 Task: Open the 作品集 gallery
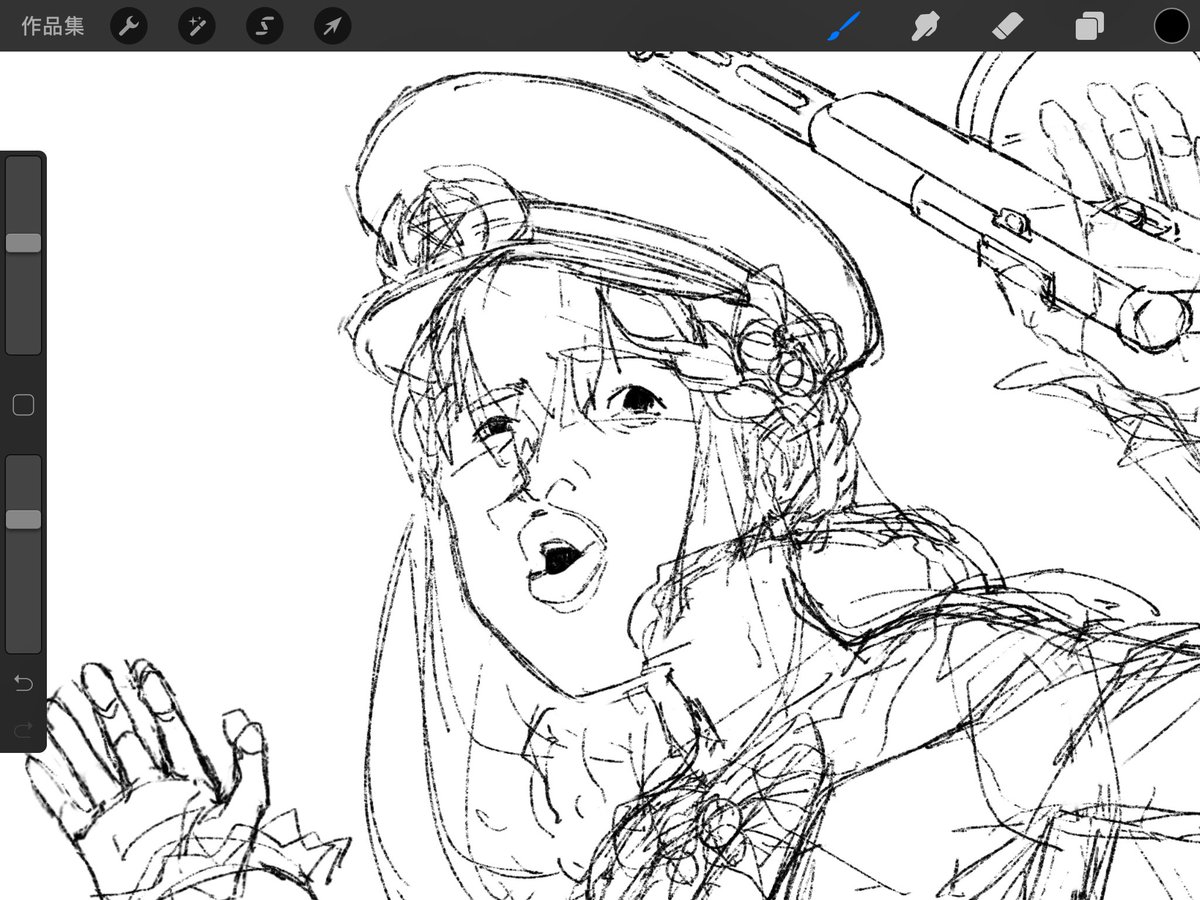click(x=53, y=26)
